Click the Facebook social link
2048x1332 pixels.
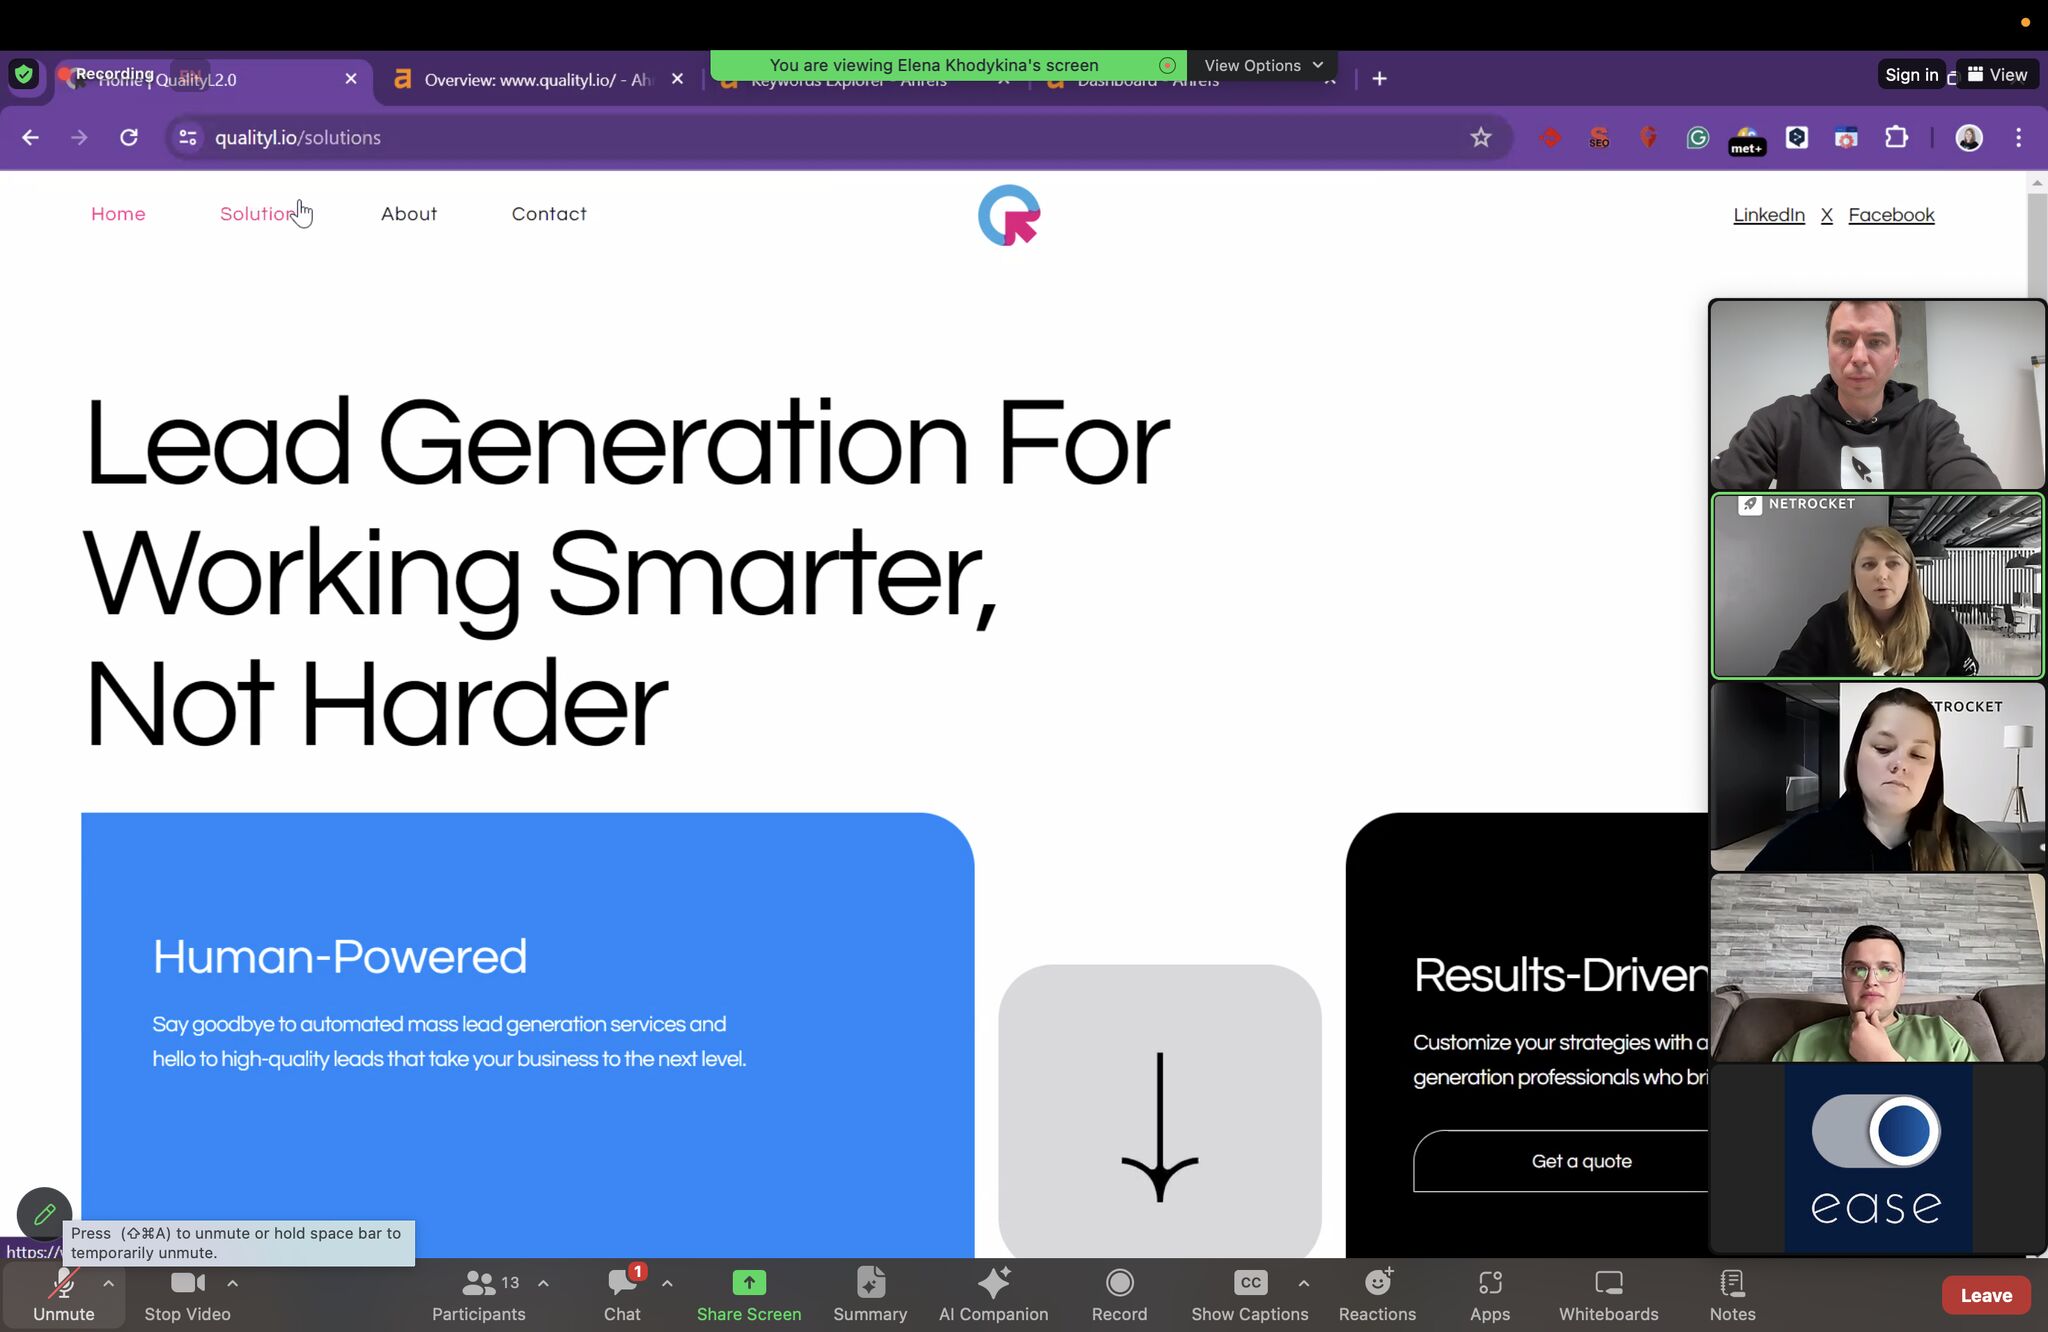point(1891,214)
